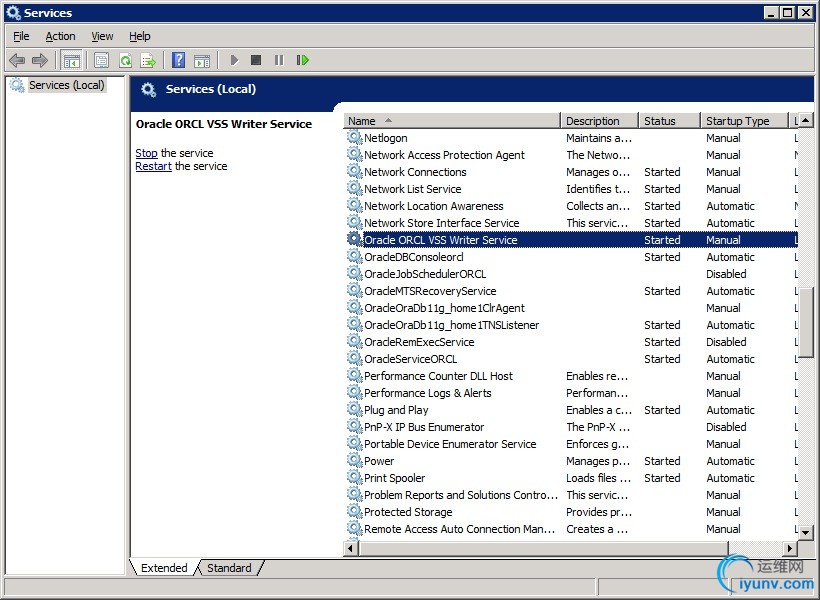Open the View menu
The height and width of the screenshot is (600, 820).
pyautogui.click(x=102, y=36)
